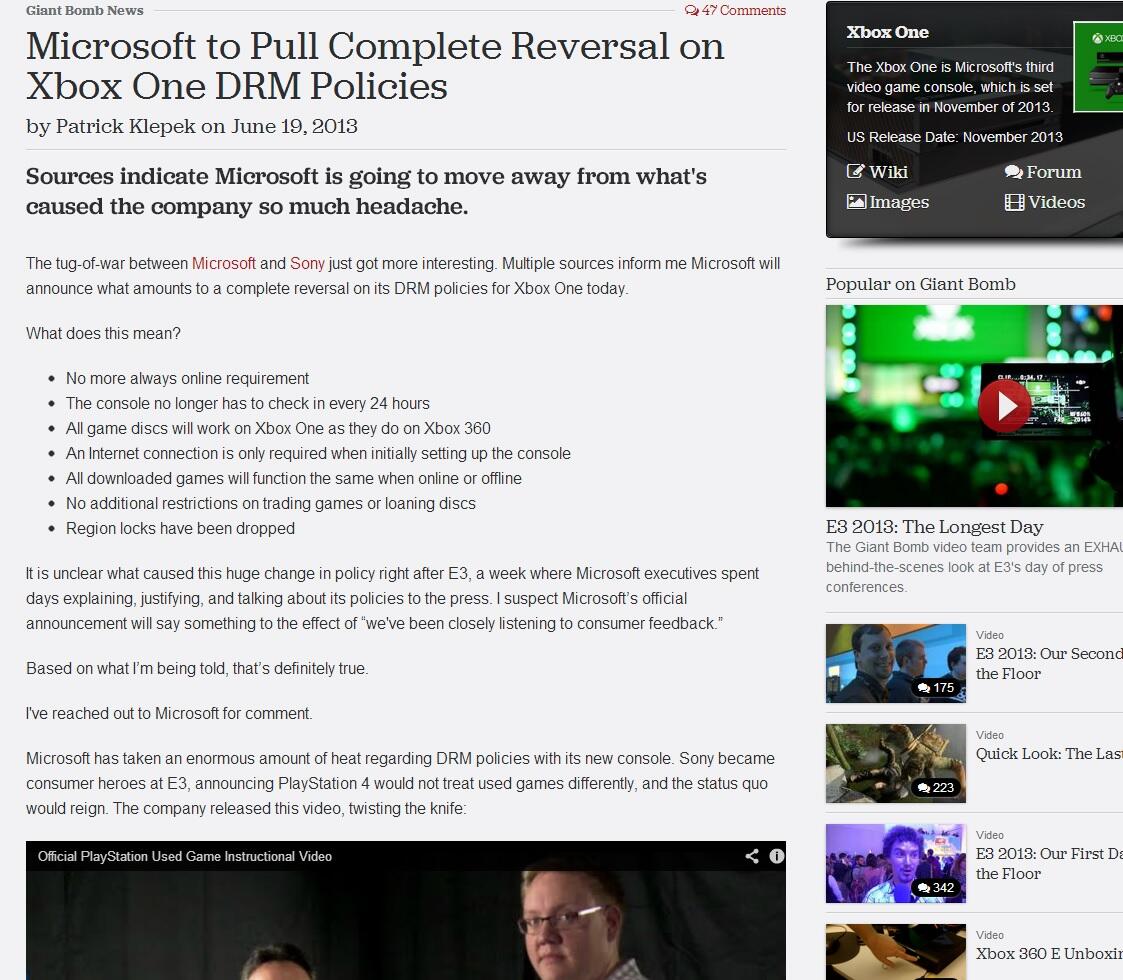Open the 47 Comments link
This screenshot has height=980, width=1123.
736,10
